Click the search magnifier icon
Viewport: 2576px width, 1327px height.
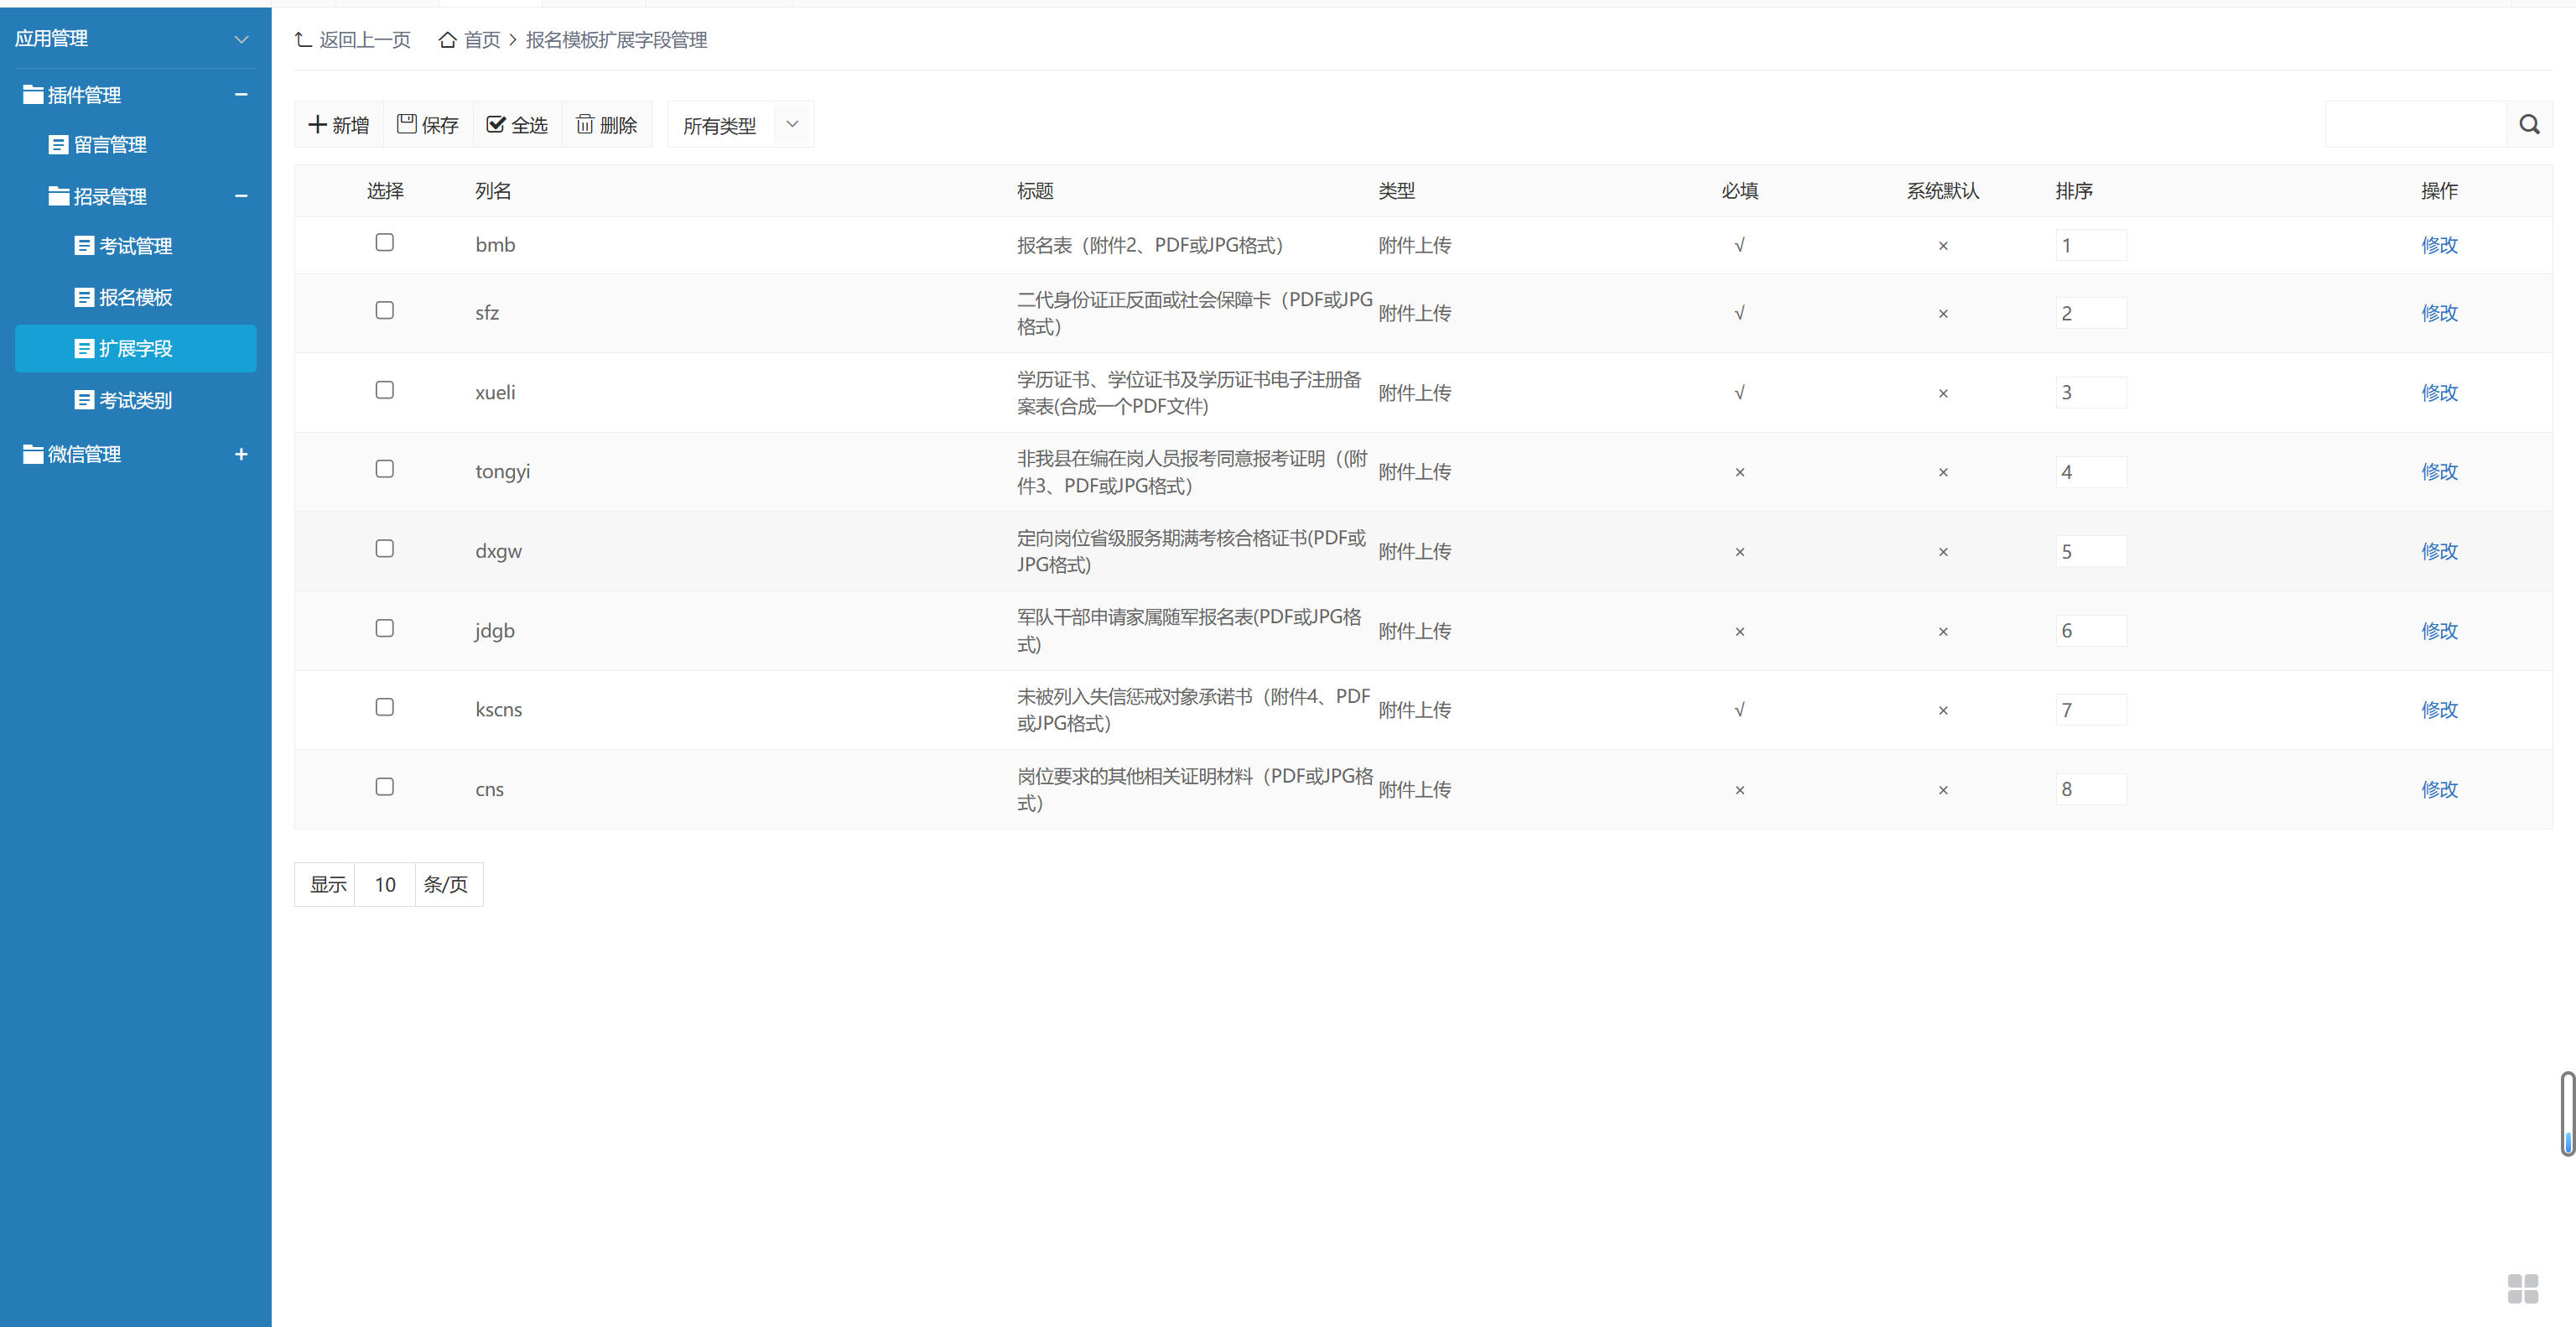2529,124
